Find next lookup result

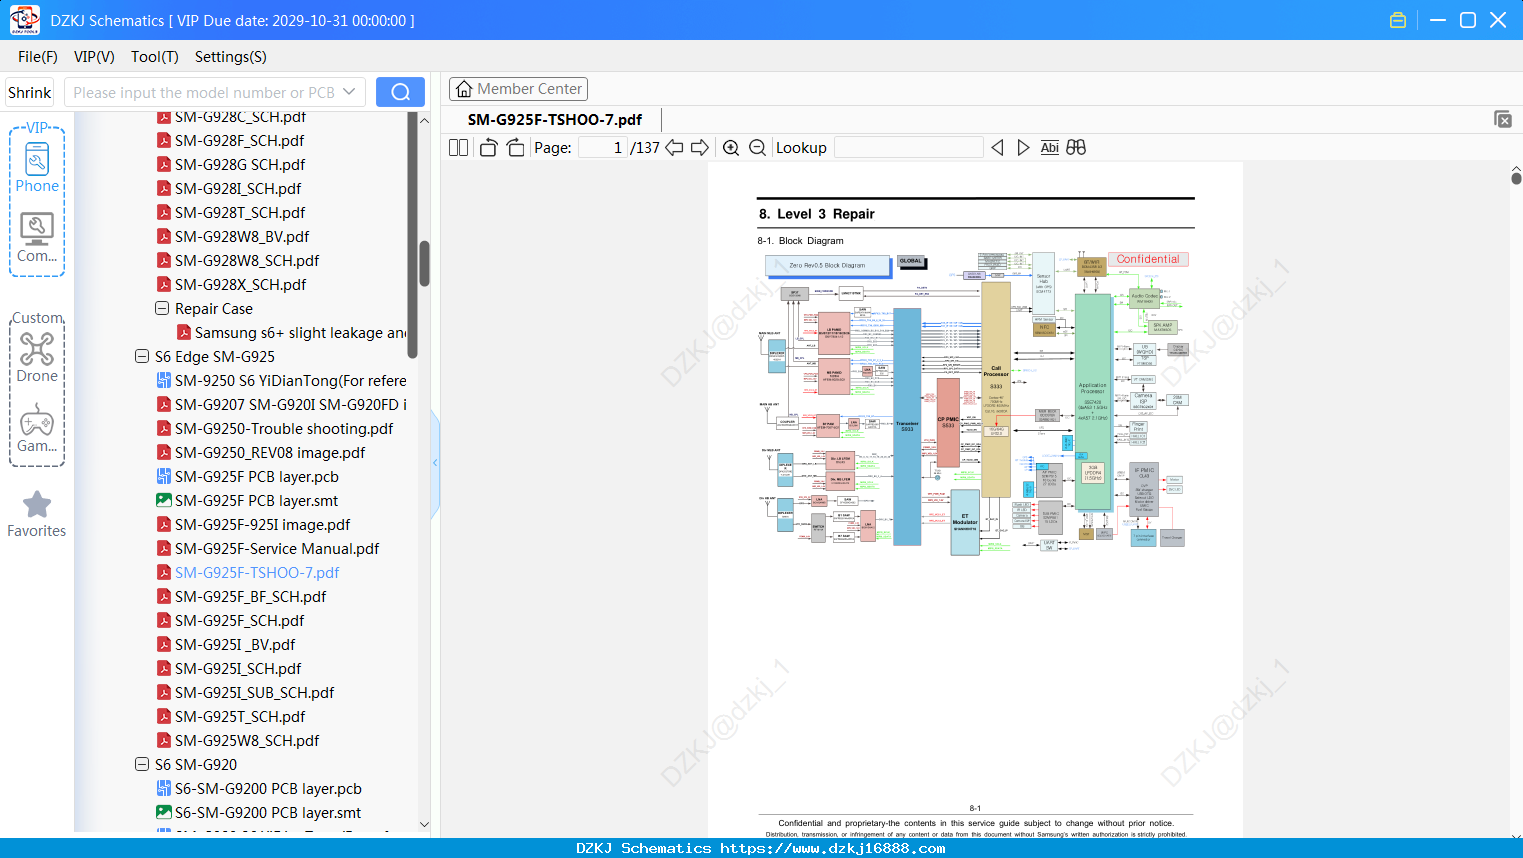tap(1023, 147)
